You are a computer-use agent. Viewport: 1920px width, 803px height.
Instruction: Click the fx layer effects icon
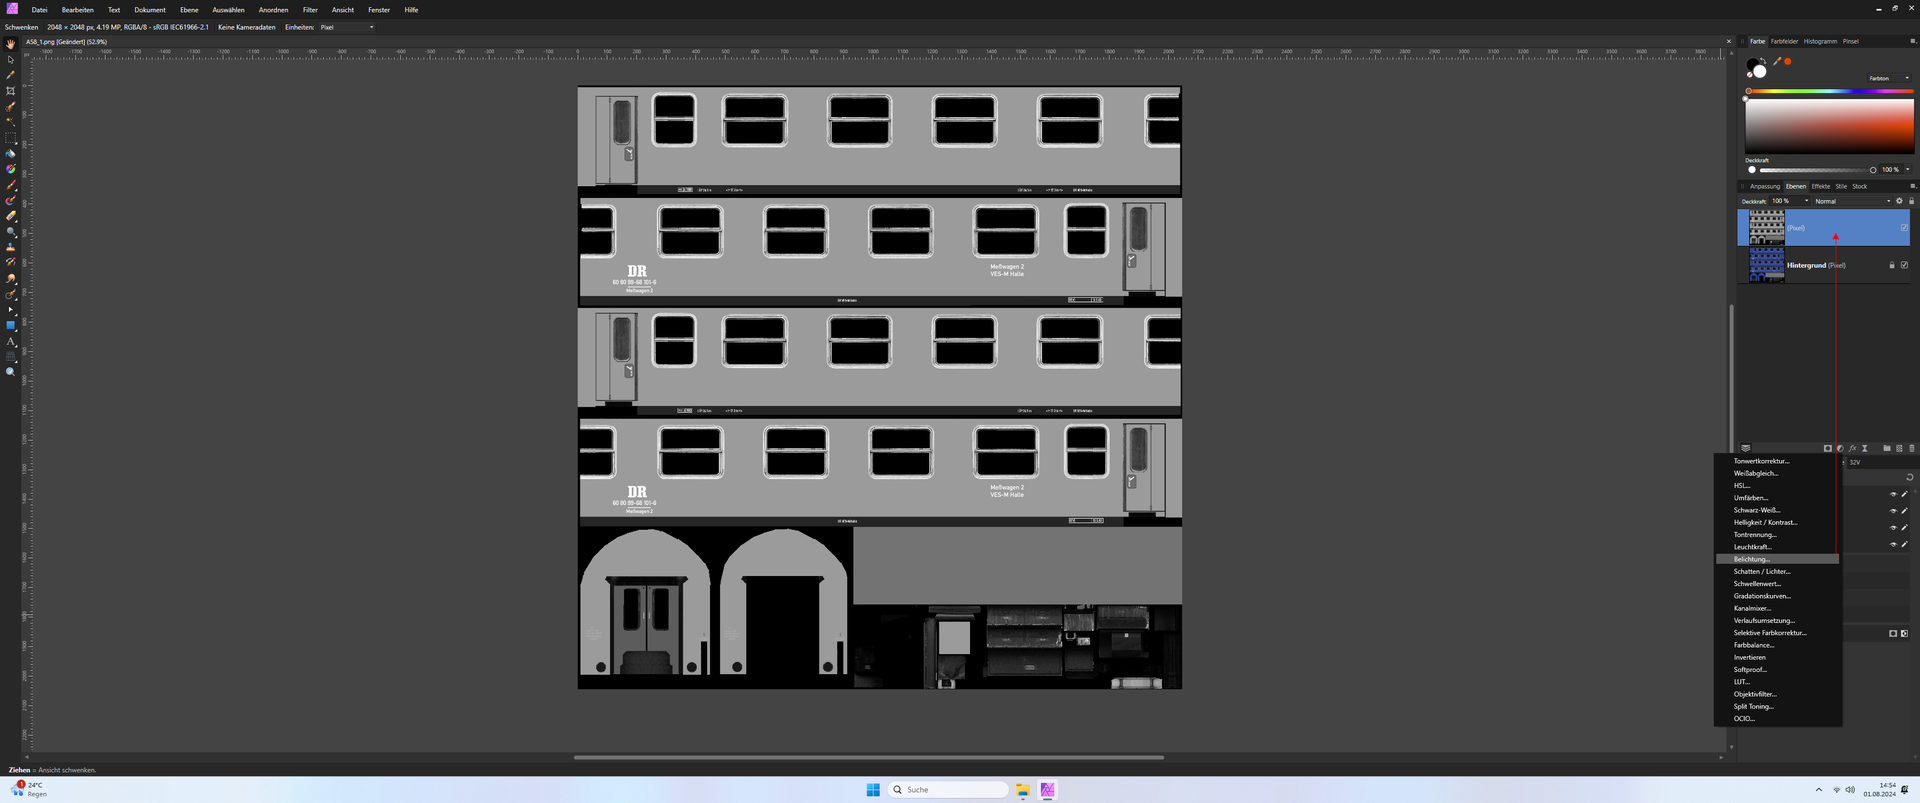1853,448
